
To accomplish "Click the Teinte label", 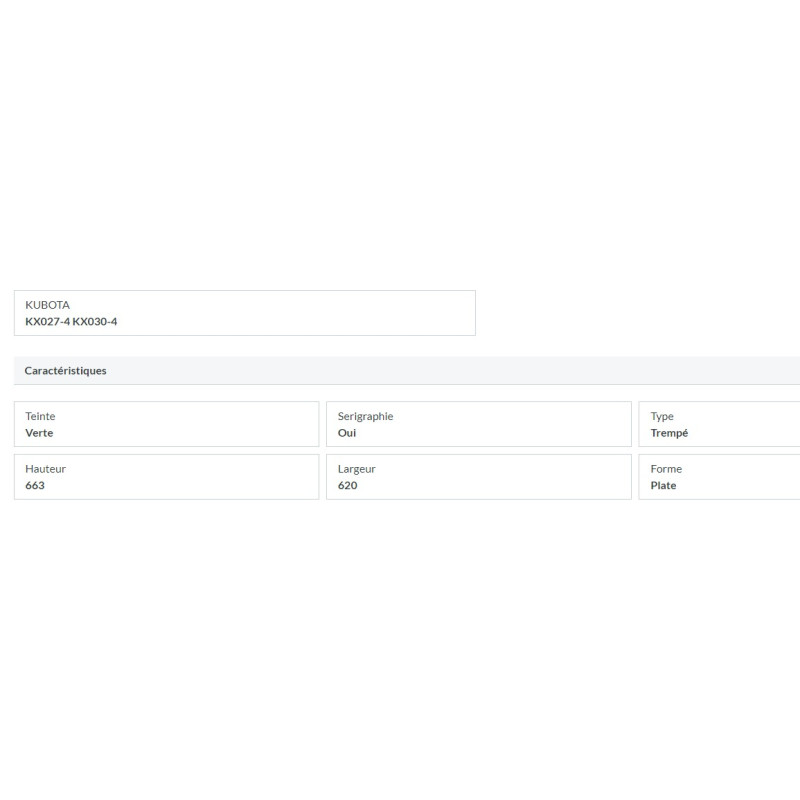I will click(40, 416).
